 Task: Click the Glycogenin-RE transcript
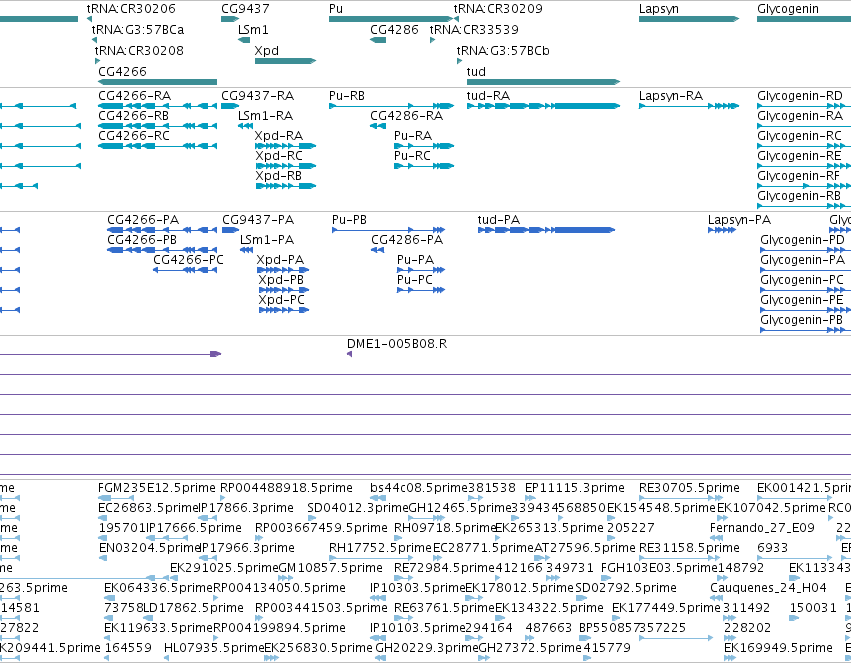(804, 166)
